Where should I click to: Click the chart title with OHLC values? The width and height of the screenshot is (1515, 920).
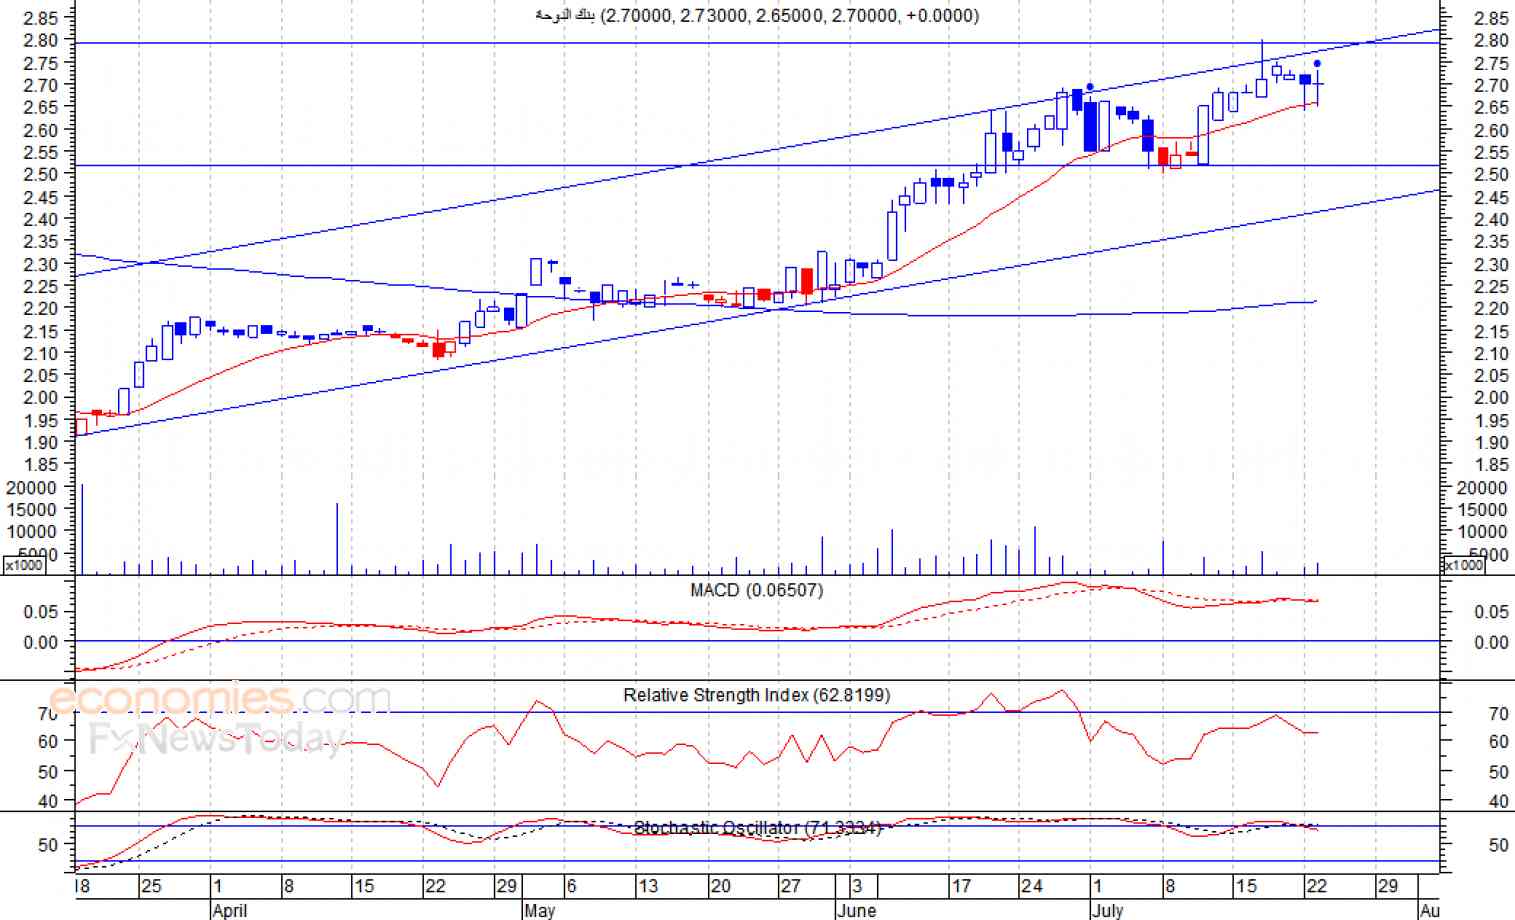click(757, 15)
